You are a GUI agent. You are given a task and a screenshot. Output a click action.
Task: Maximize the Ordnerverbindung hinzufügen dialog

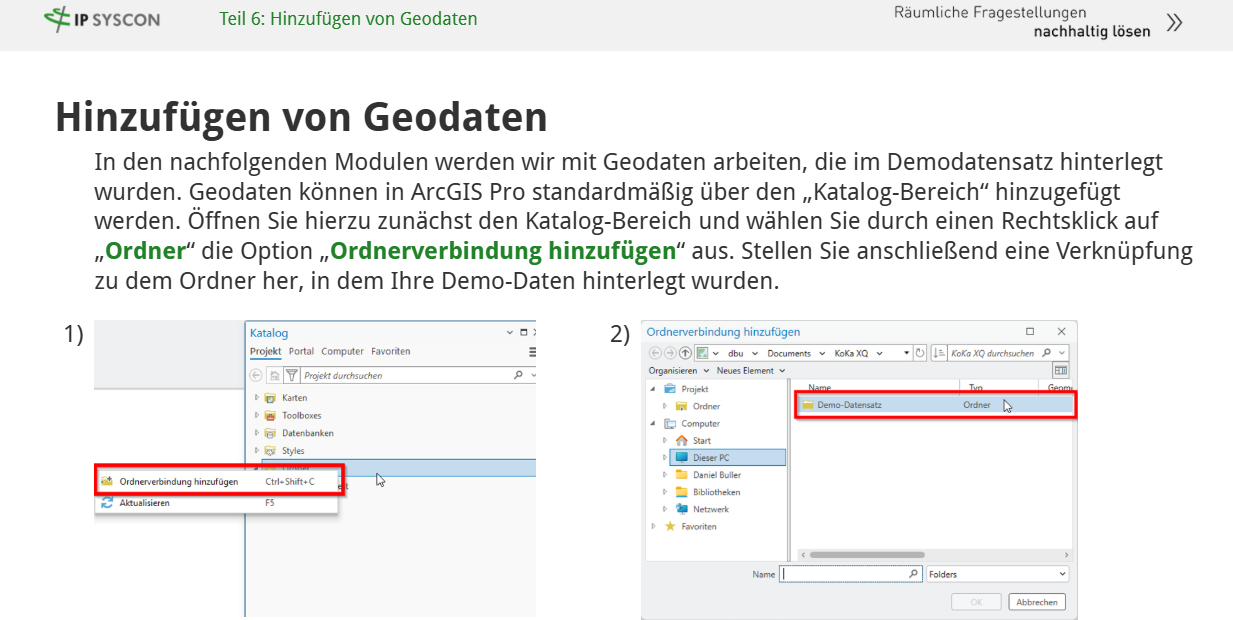(1030, 331)
